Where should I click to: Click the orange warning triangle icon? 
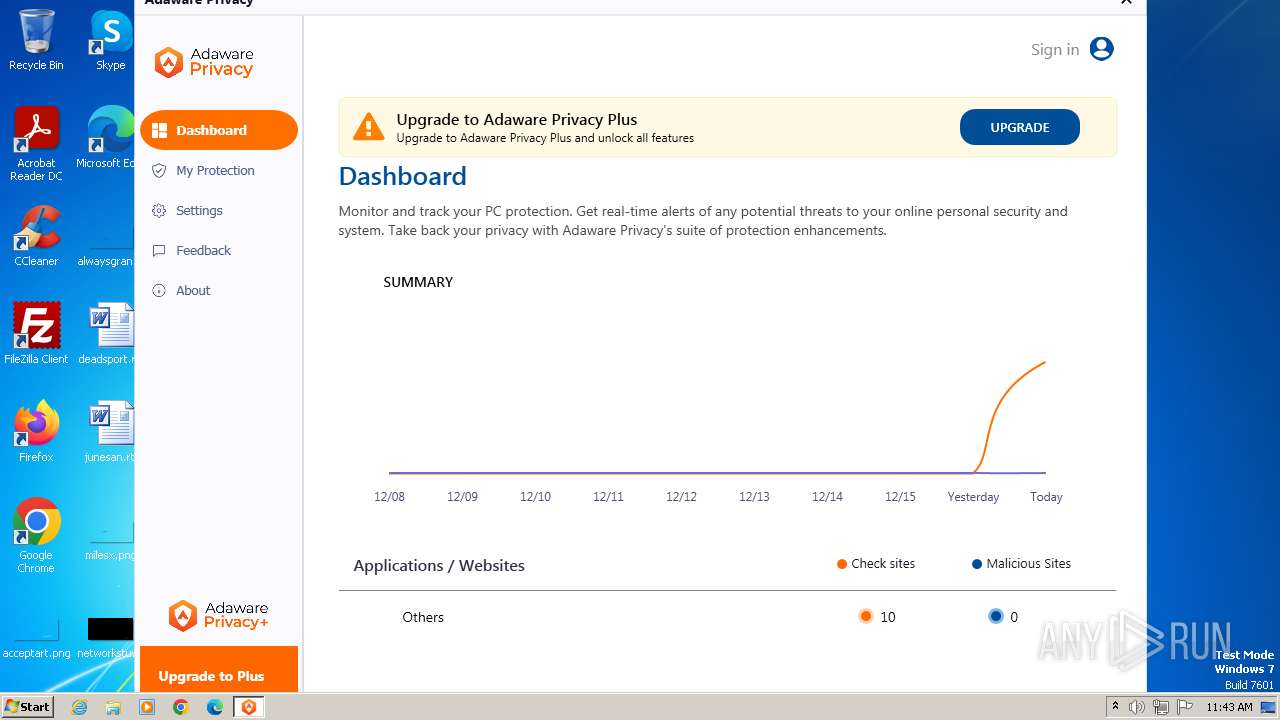point(368,126)
